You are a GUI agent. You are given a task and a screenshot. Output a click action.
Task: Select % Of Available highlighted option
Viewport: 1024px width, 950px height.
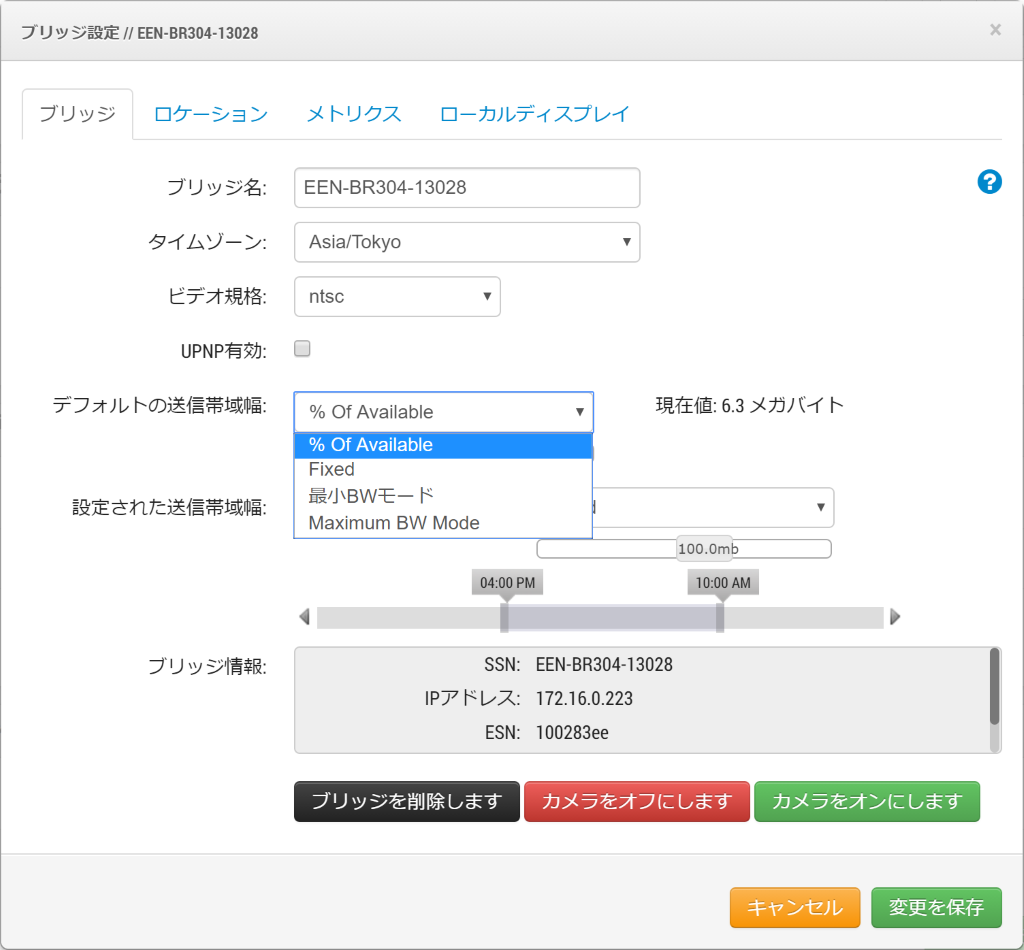pos(371,445)
